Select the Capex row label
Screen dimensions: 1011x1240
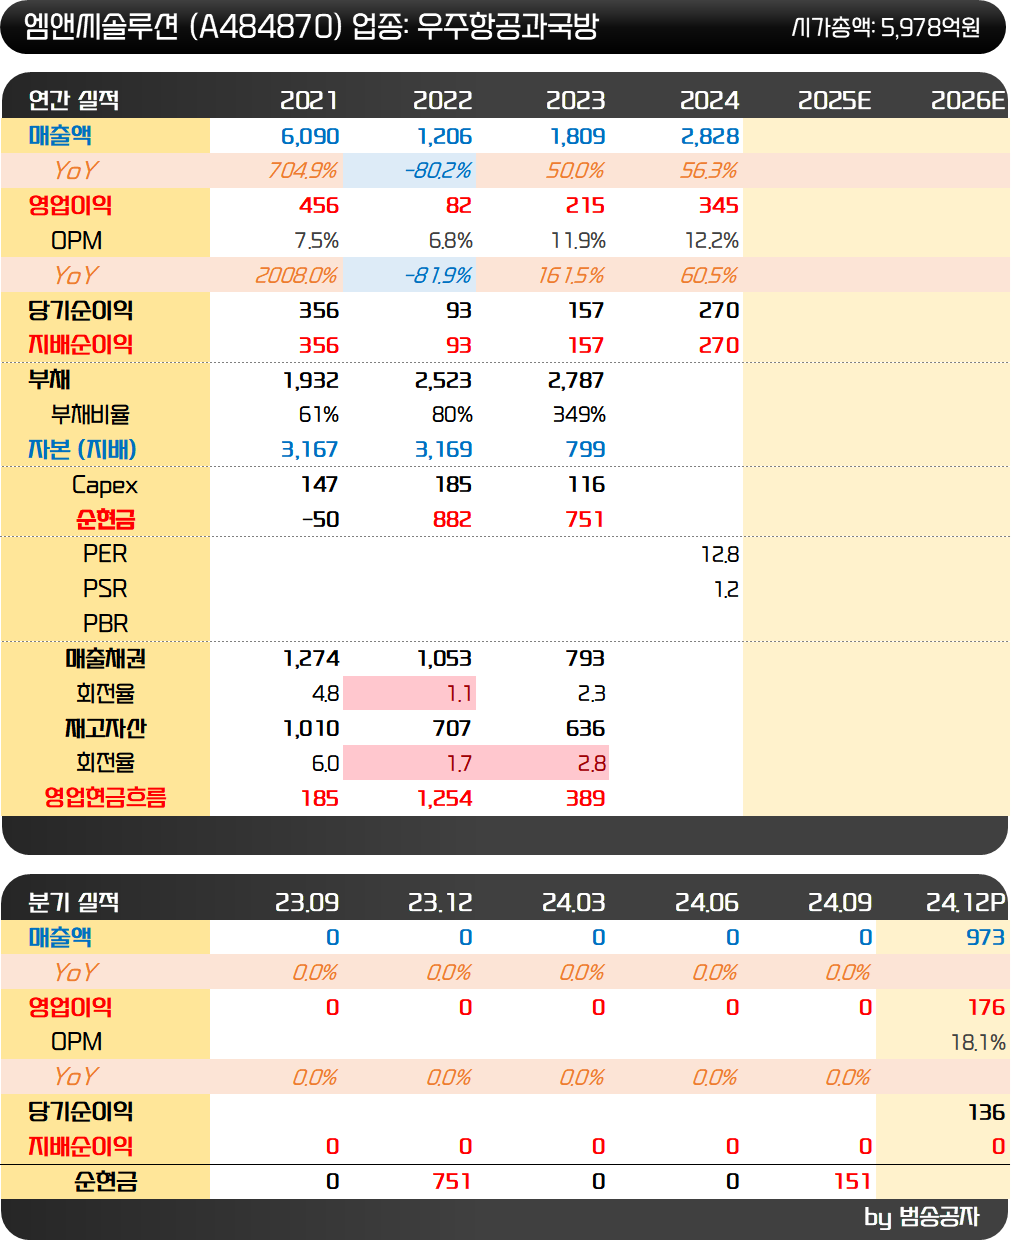(x=105, y=485)
